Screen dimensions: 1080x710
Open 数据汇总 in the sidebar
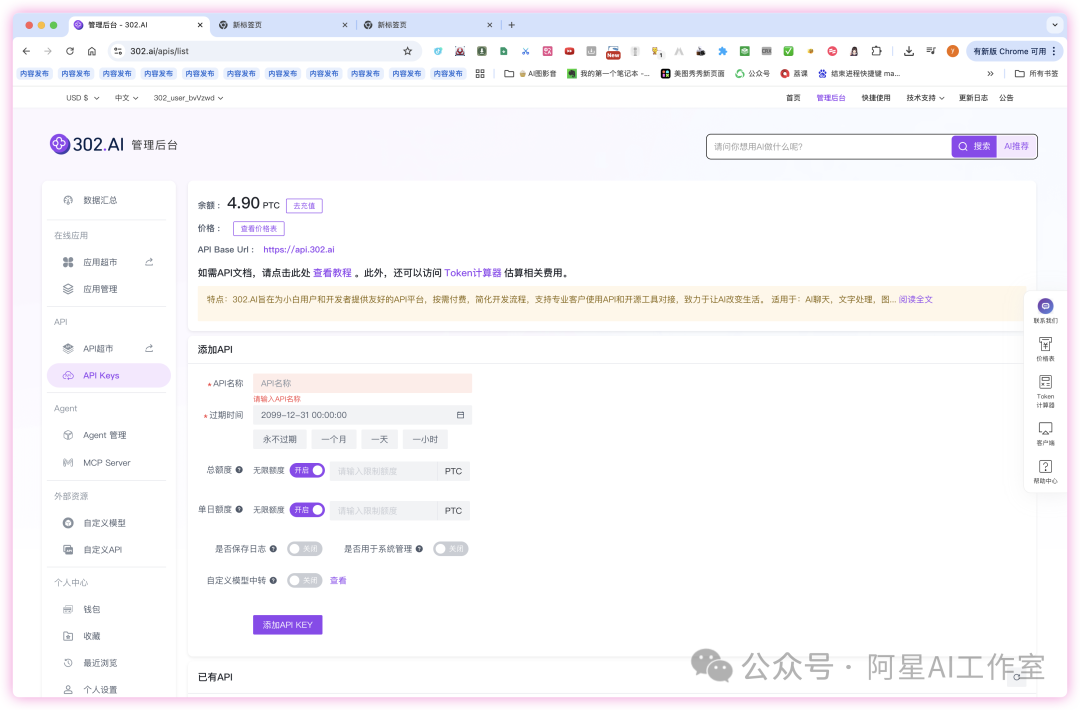[100, 200]
